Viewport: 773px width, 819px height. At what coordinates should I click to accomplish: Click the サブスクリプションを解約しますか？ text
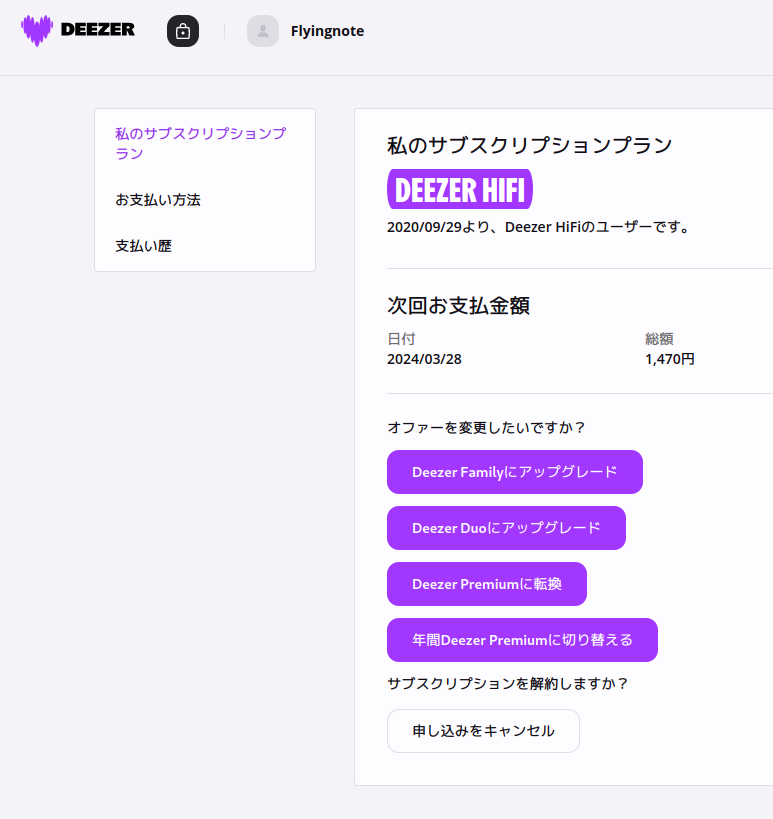[x=507, y=684]
